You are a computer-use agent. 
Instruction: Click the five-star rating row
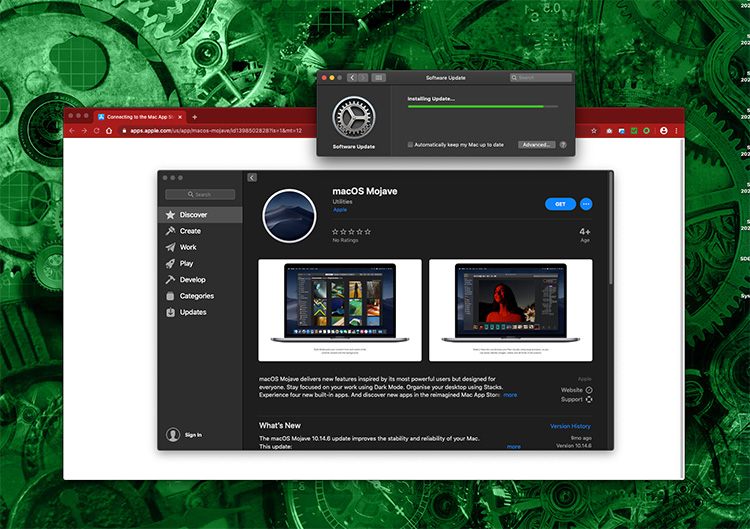(352, 231)
